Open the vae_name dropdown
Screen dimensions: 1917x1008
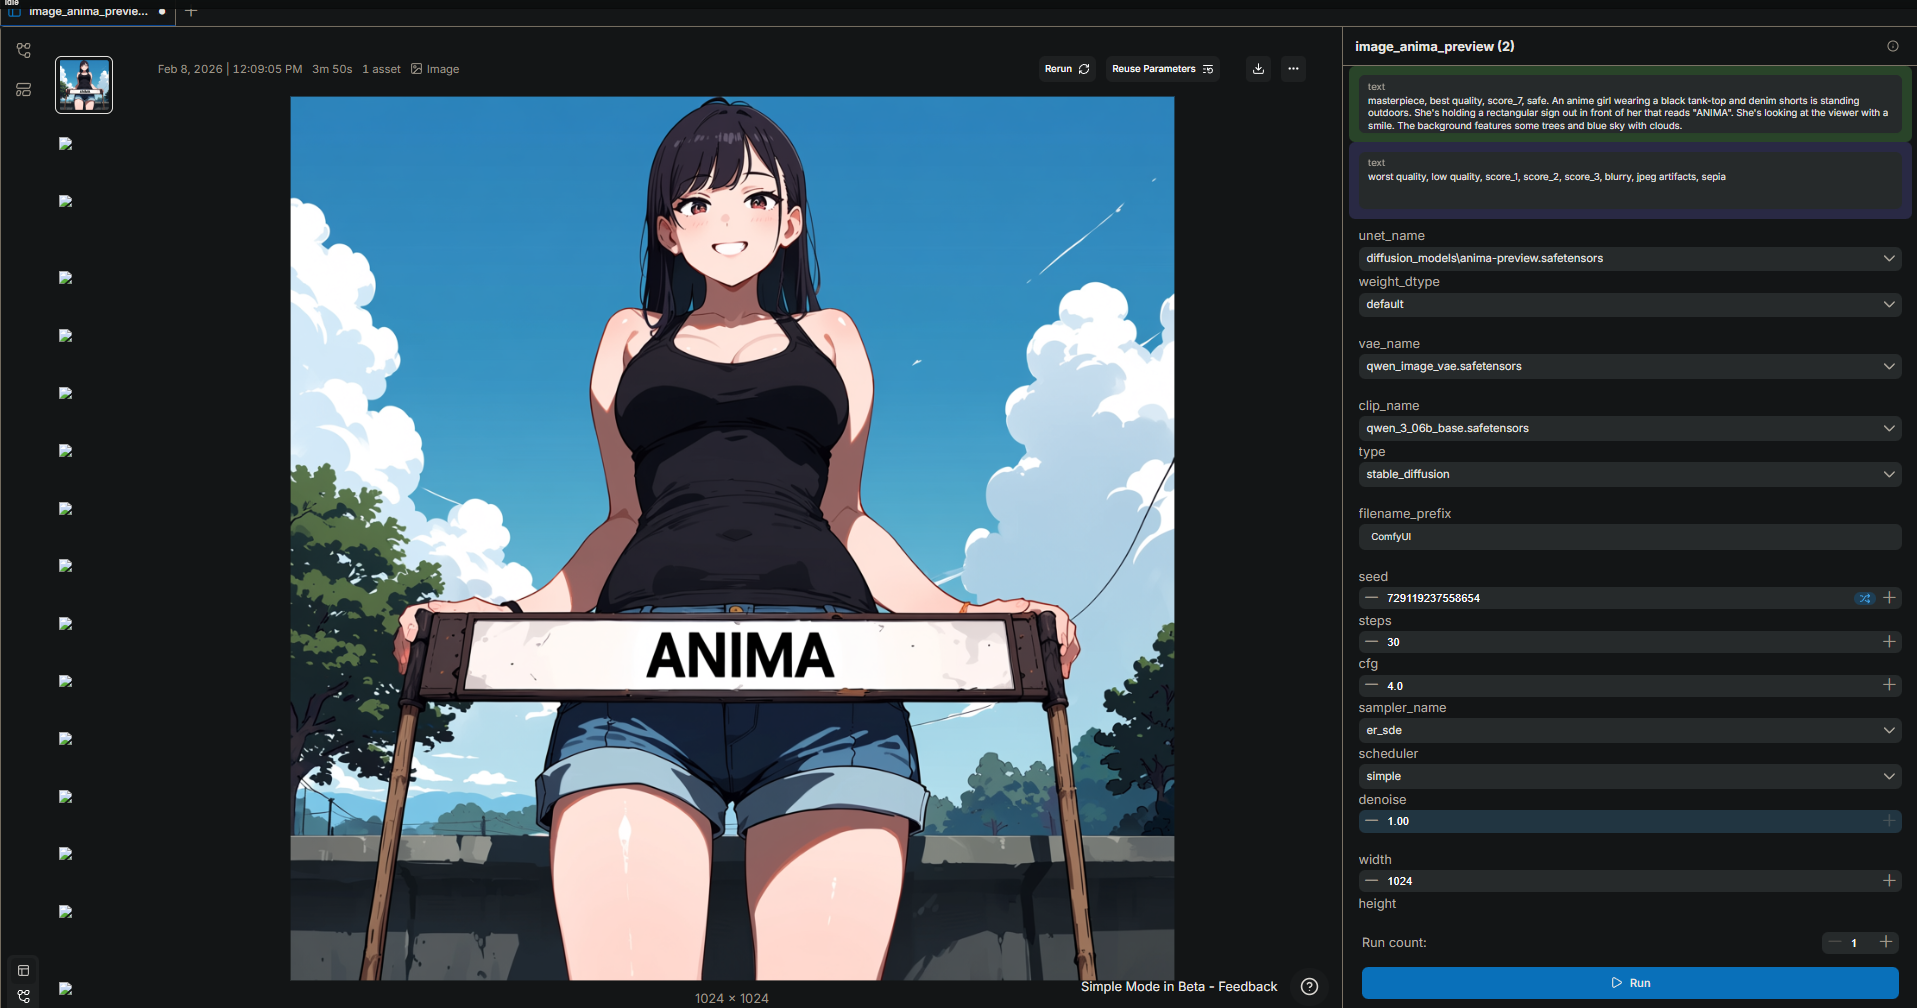click(x=1629, y=366)
